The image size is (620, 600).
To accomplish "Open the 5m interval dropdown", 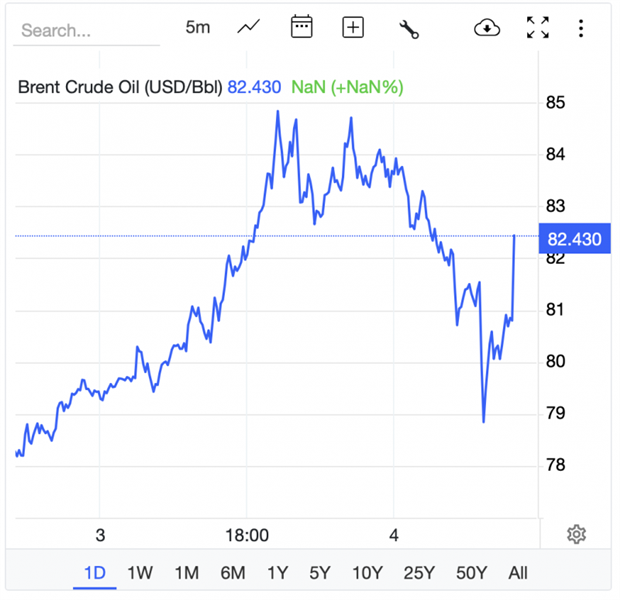I will coord(198,27).
